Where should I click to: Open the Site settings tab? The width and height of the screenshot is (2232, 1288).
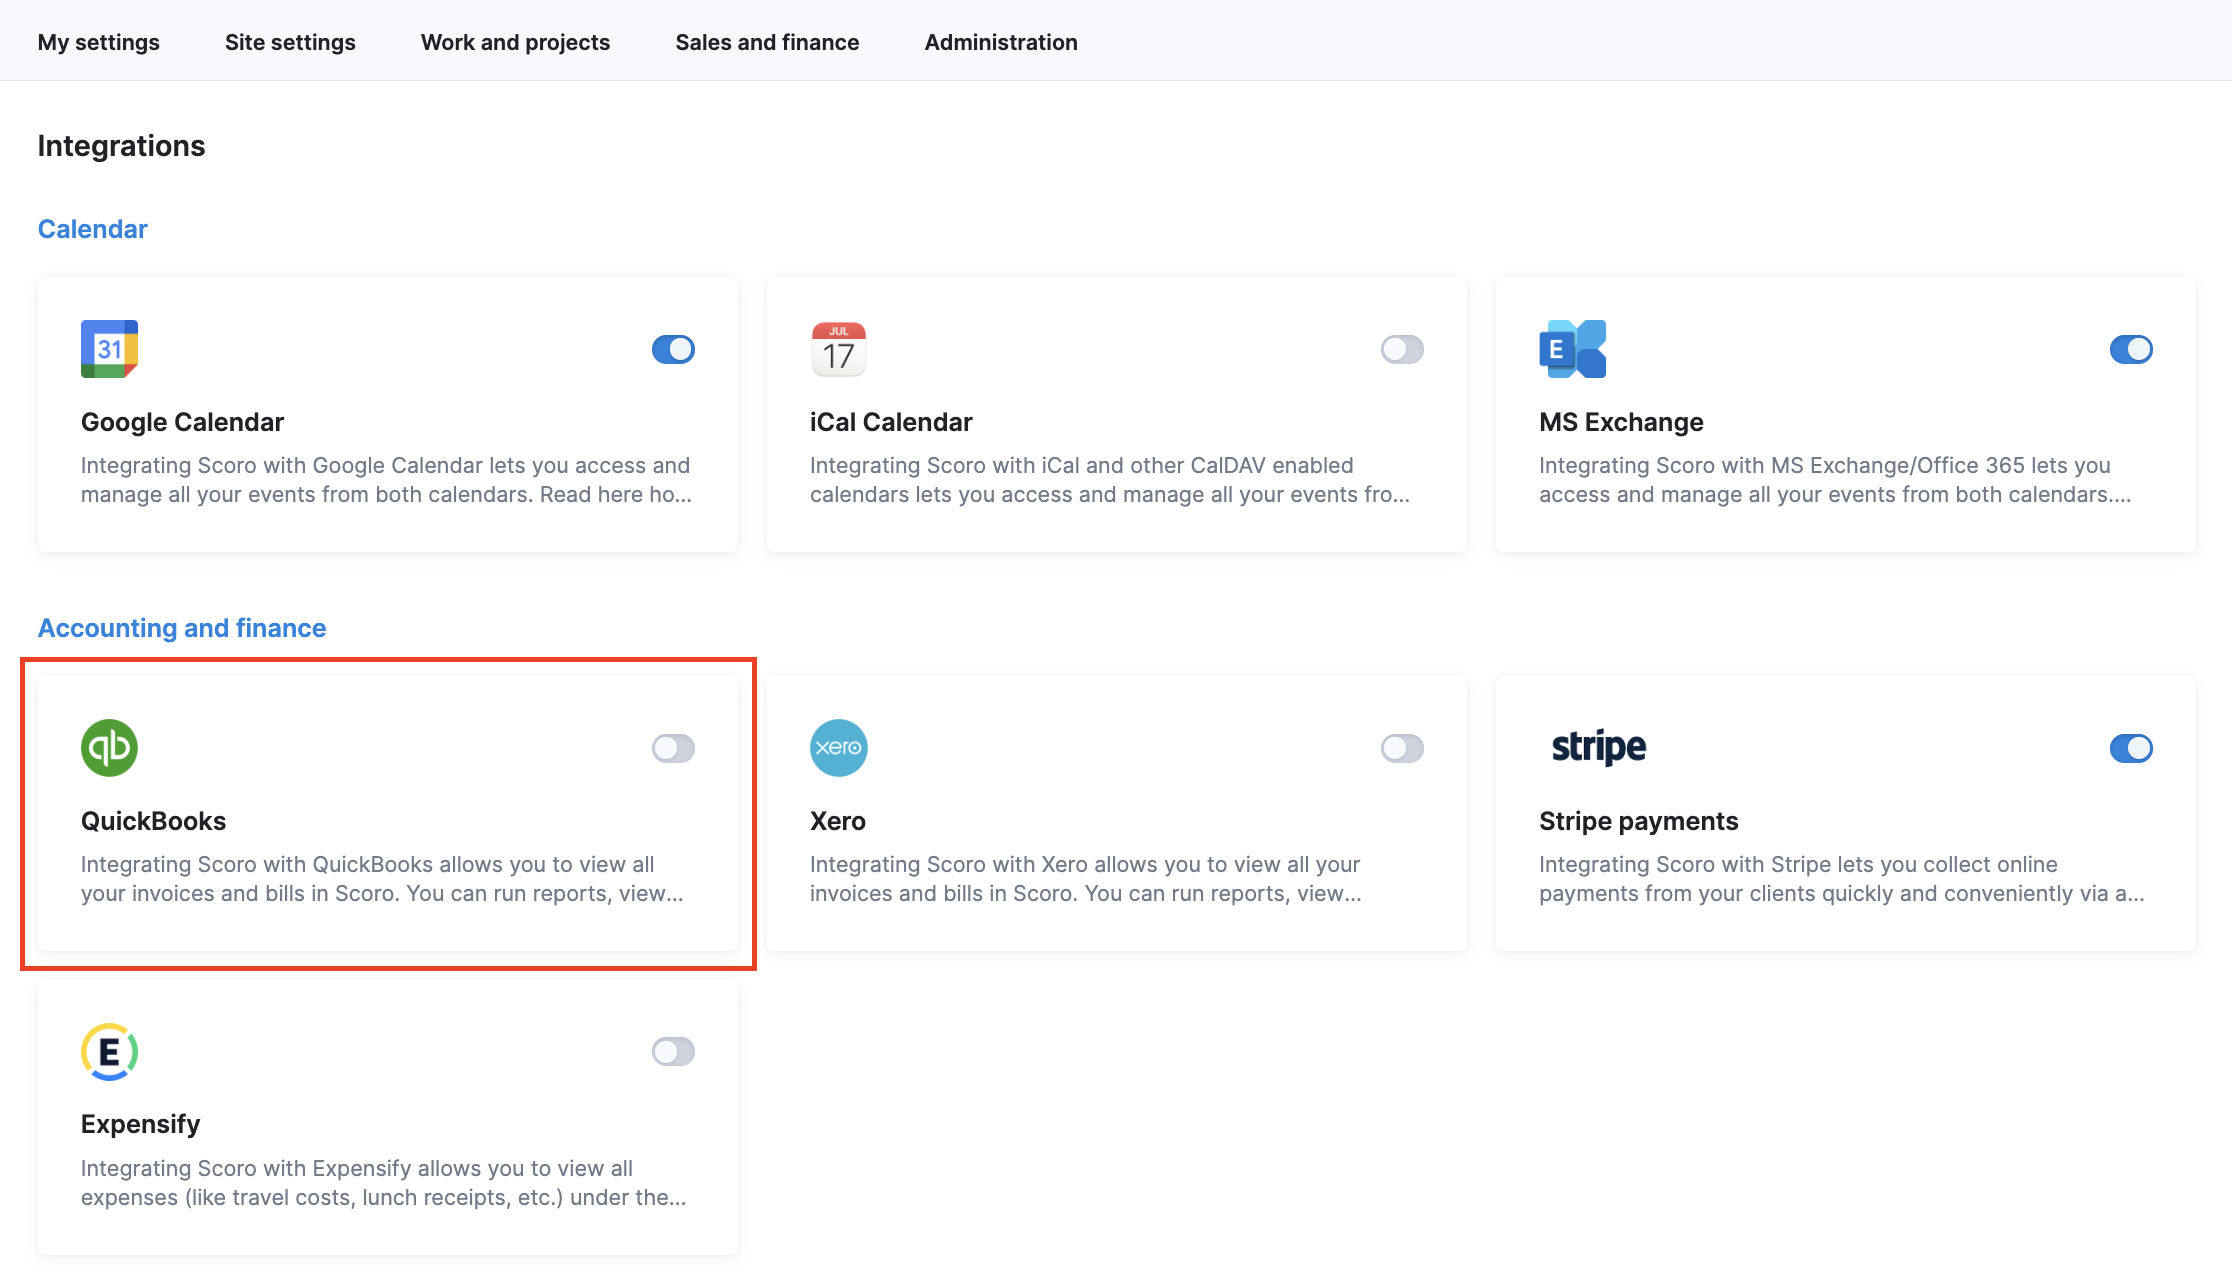[290, 42]
